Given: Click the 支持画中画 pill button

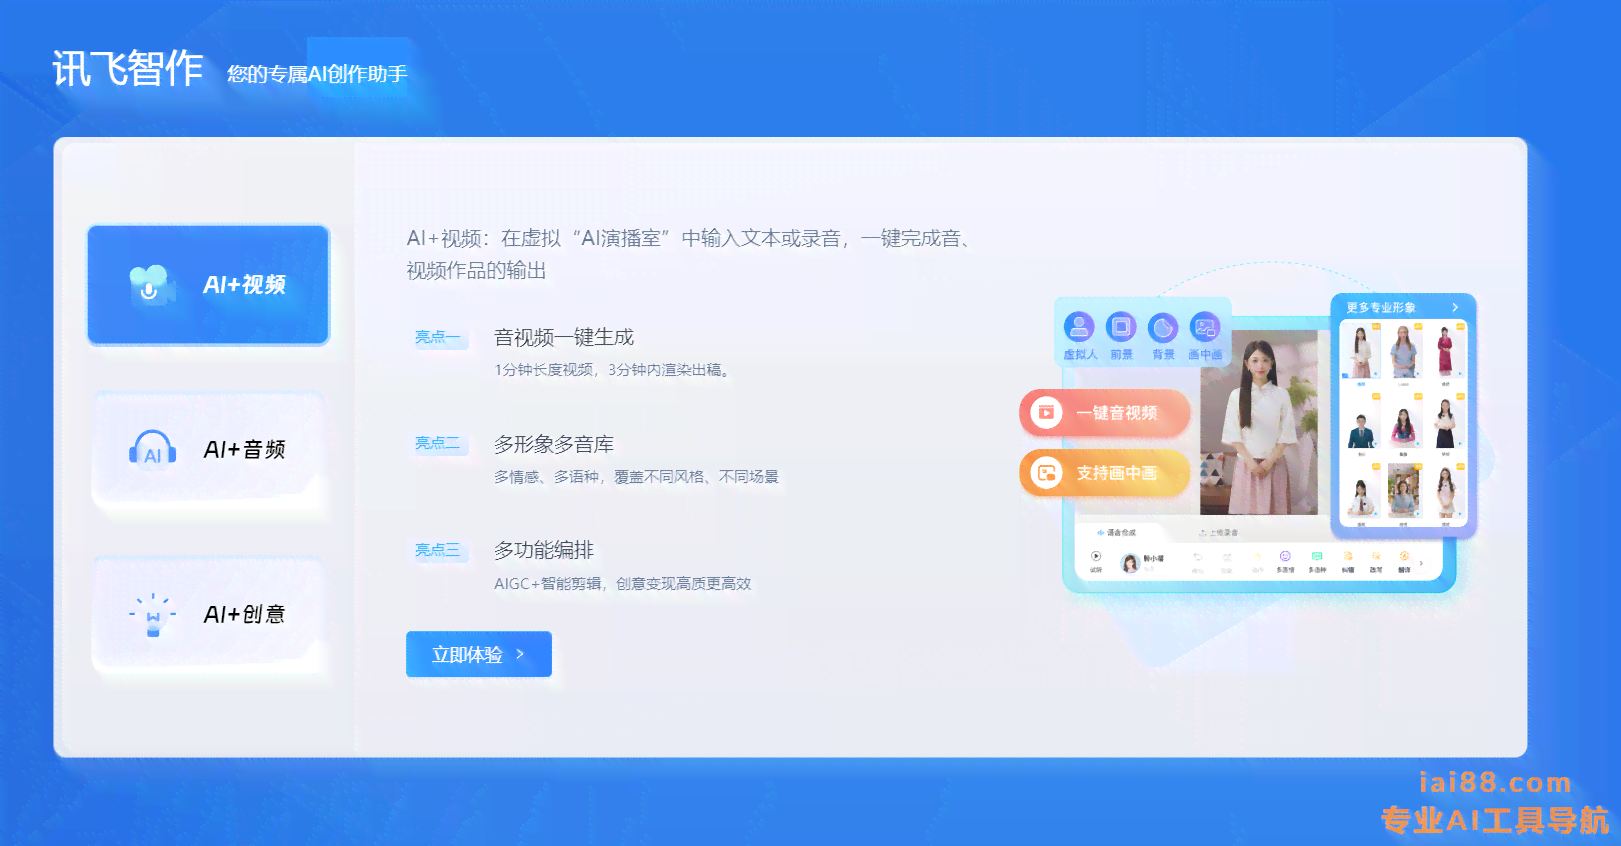Looking at the screenshot, I should 1105,472.
